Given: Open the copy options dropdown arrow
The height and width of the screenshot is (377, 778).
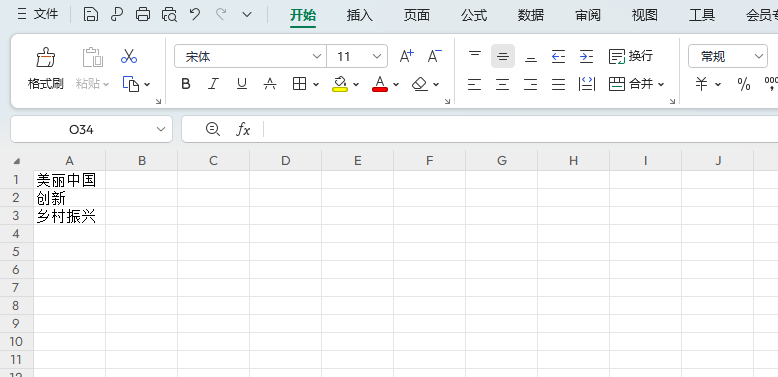Looking at the screenshot, I should pyautogui.click(x=147, y=85).
